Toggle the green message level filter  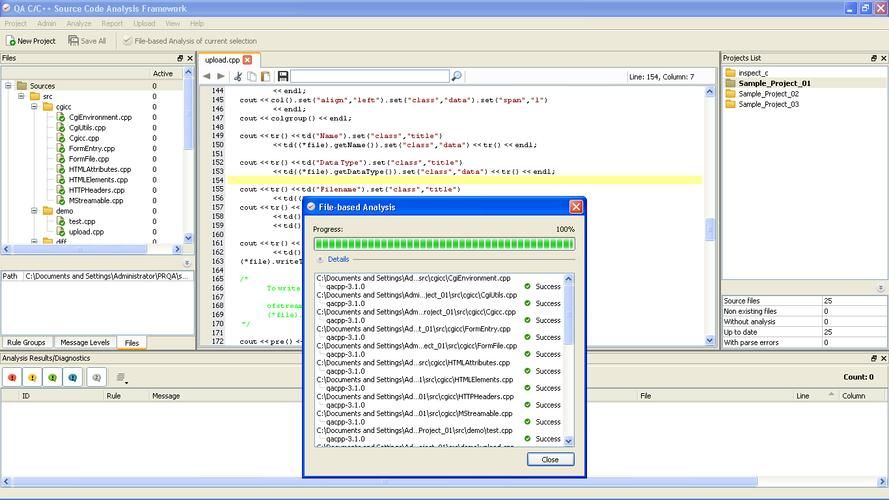[x=52, y=377]
